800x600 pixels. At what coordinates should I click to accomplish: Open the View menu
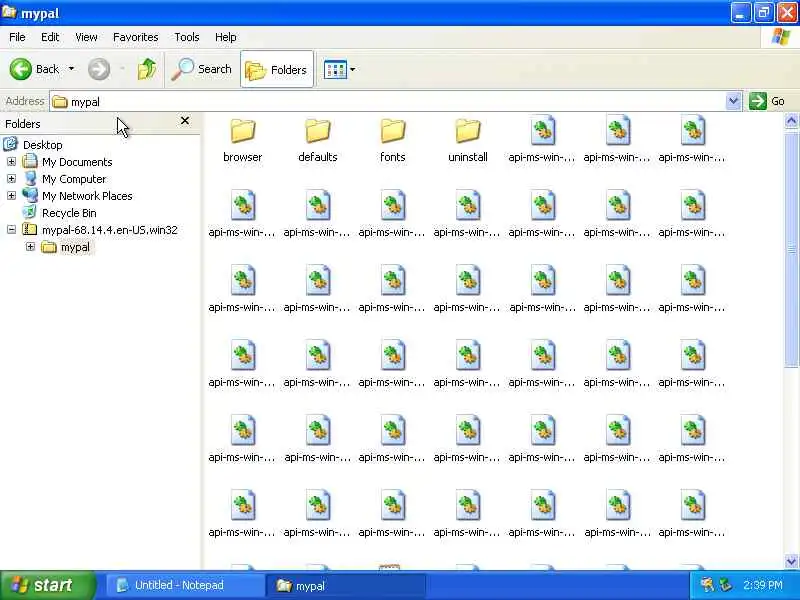(x=86, y=37)
